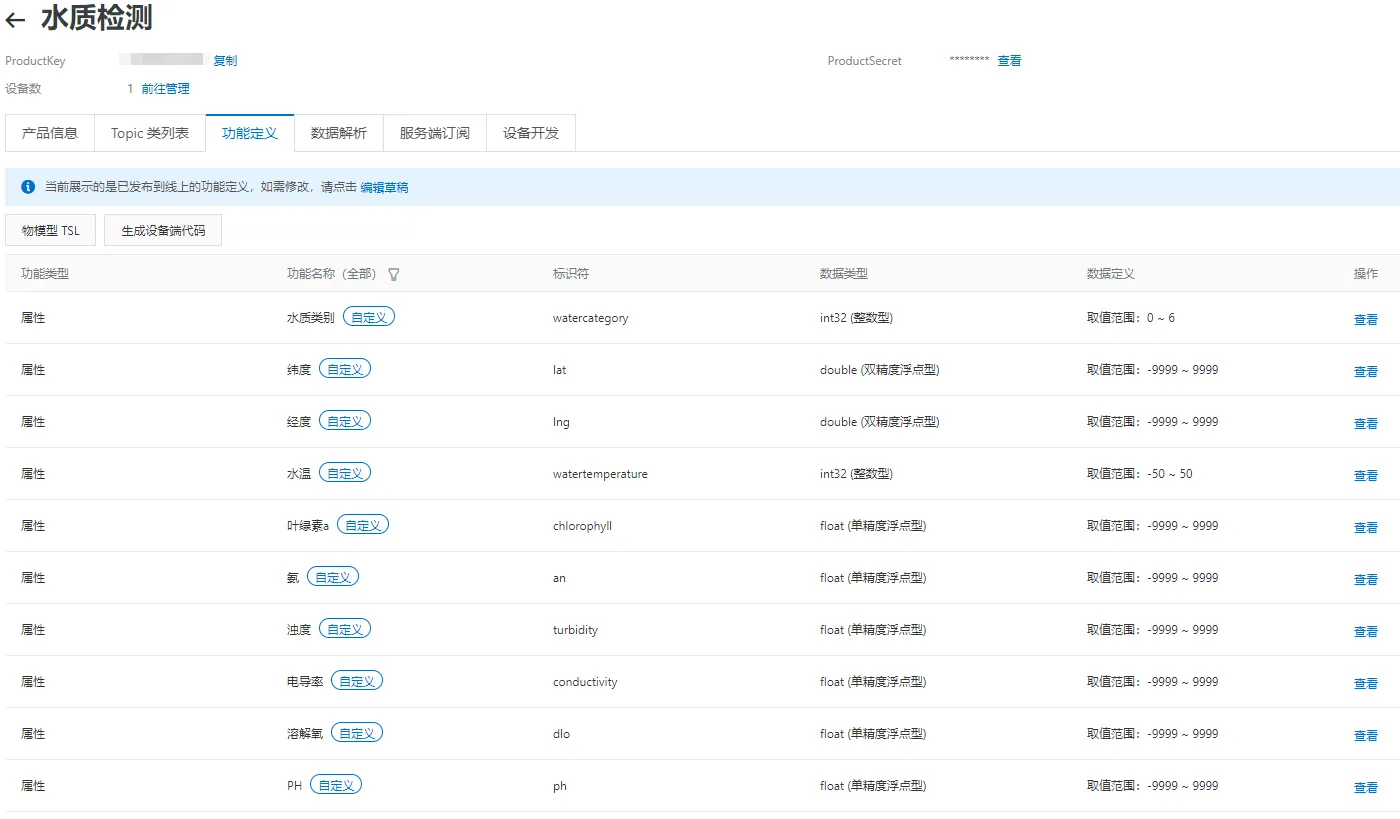
Task: Click the 自定义 tag next to 叶绿素a
Action: [363, 525]
